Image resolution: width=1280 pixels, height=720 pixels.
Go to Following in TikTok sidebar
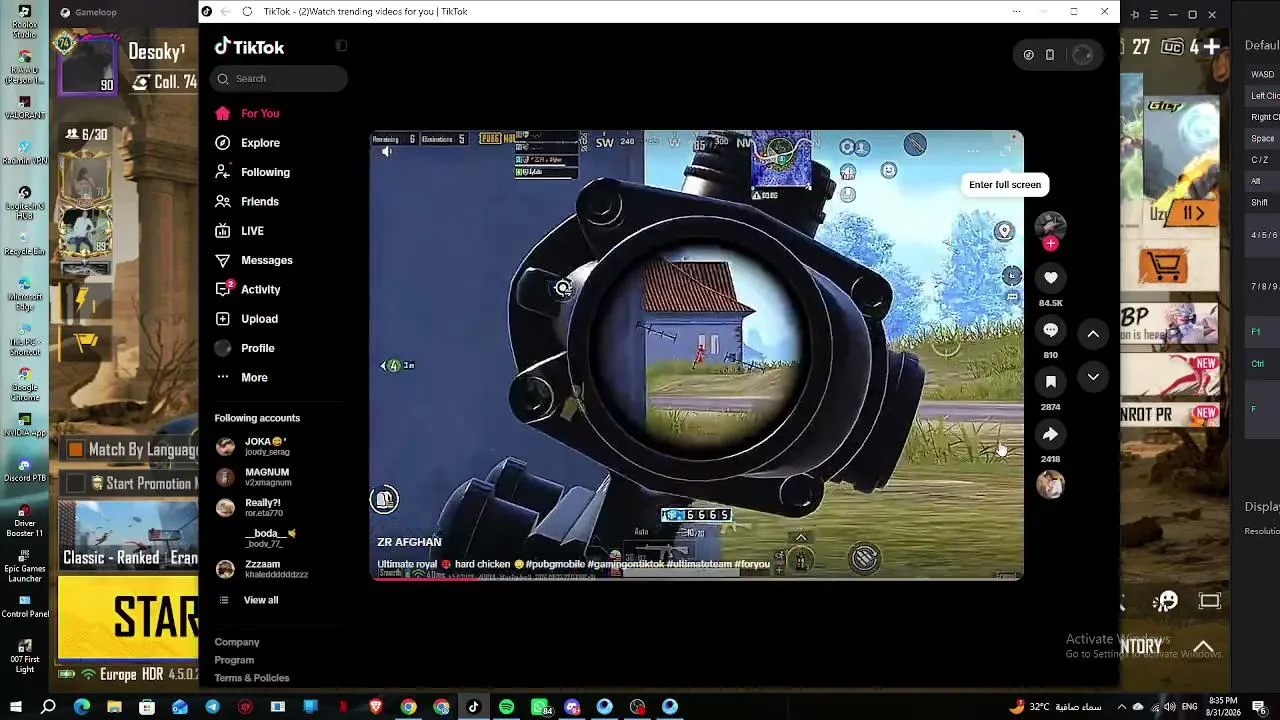252,172
